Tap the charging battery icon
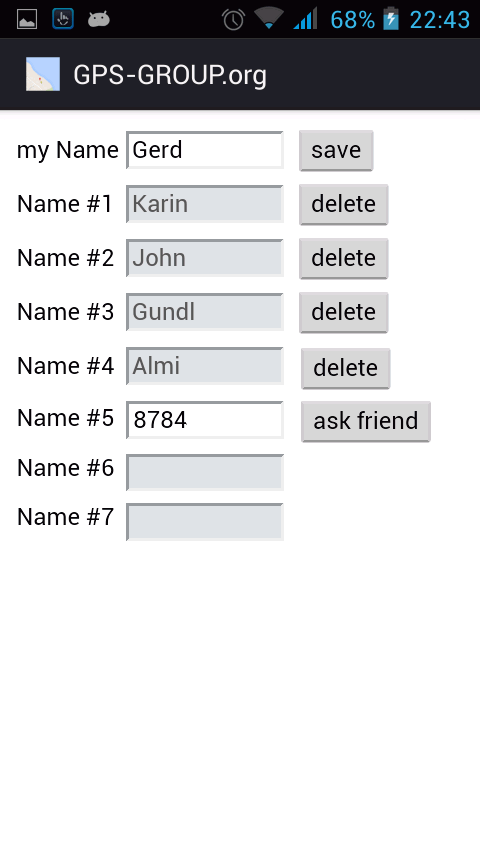Image resolution: width=480 pixels, height=854 pixels. pyautogui.click(x=391, y=19)
